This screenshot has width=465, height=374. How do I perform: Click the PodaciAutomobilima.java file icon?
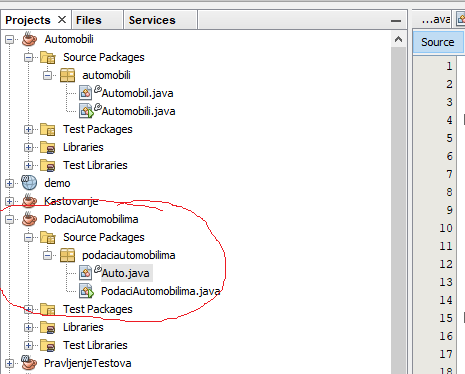tap(86, 291)
